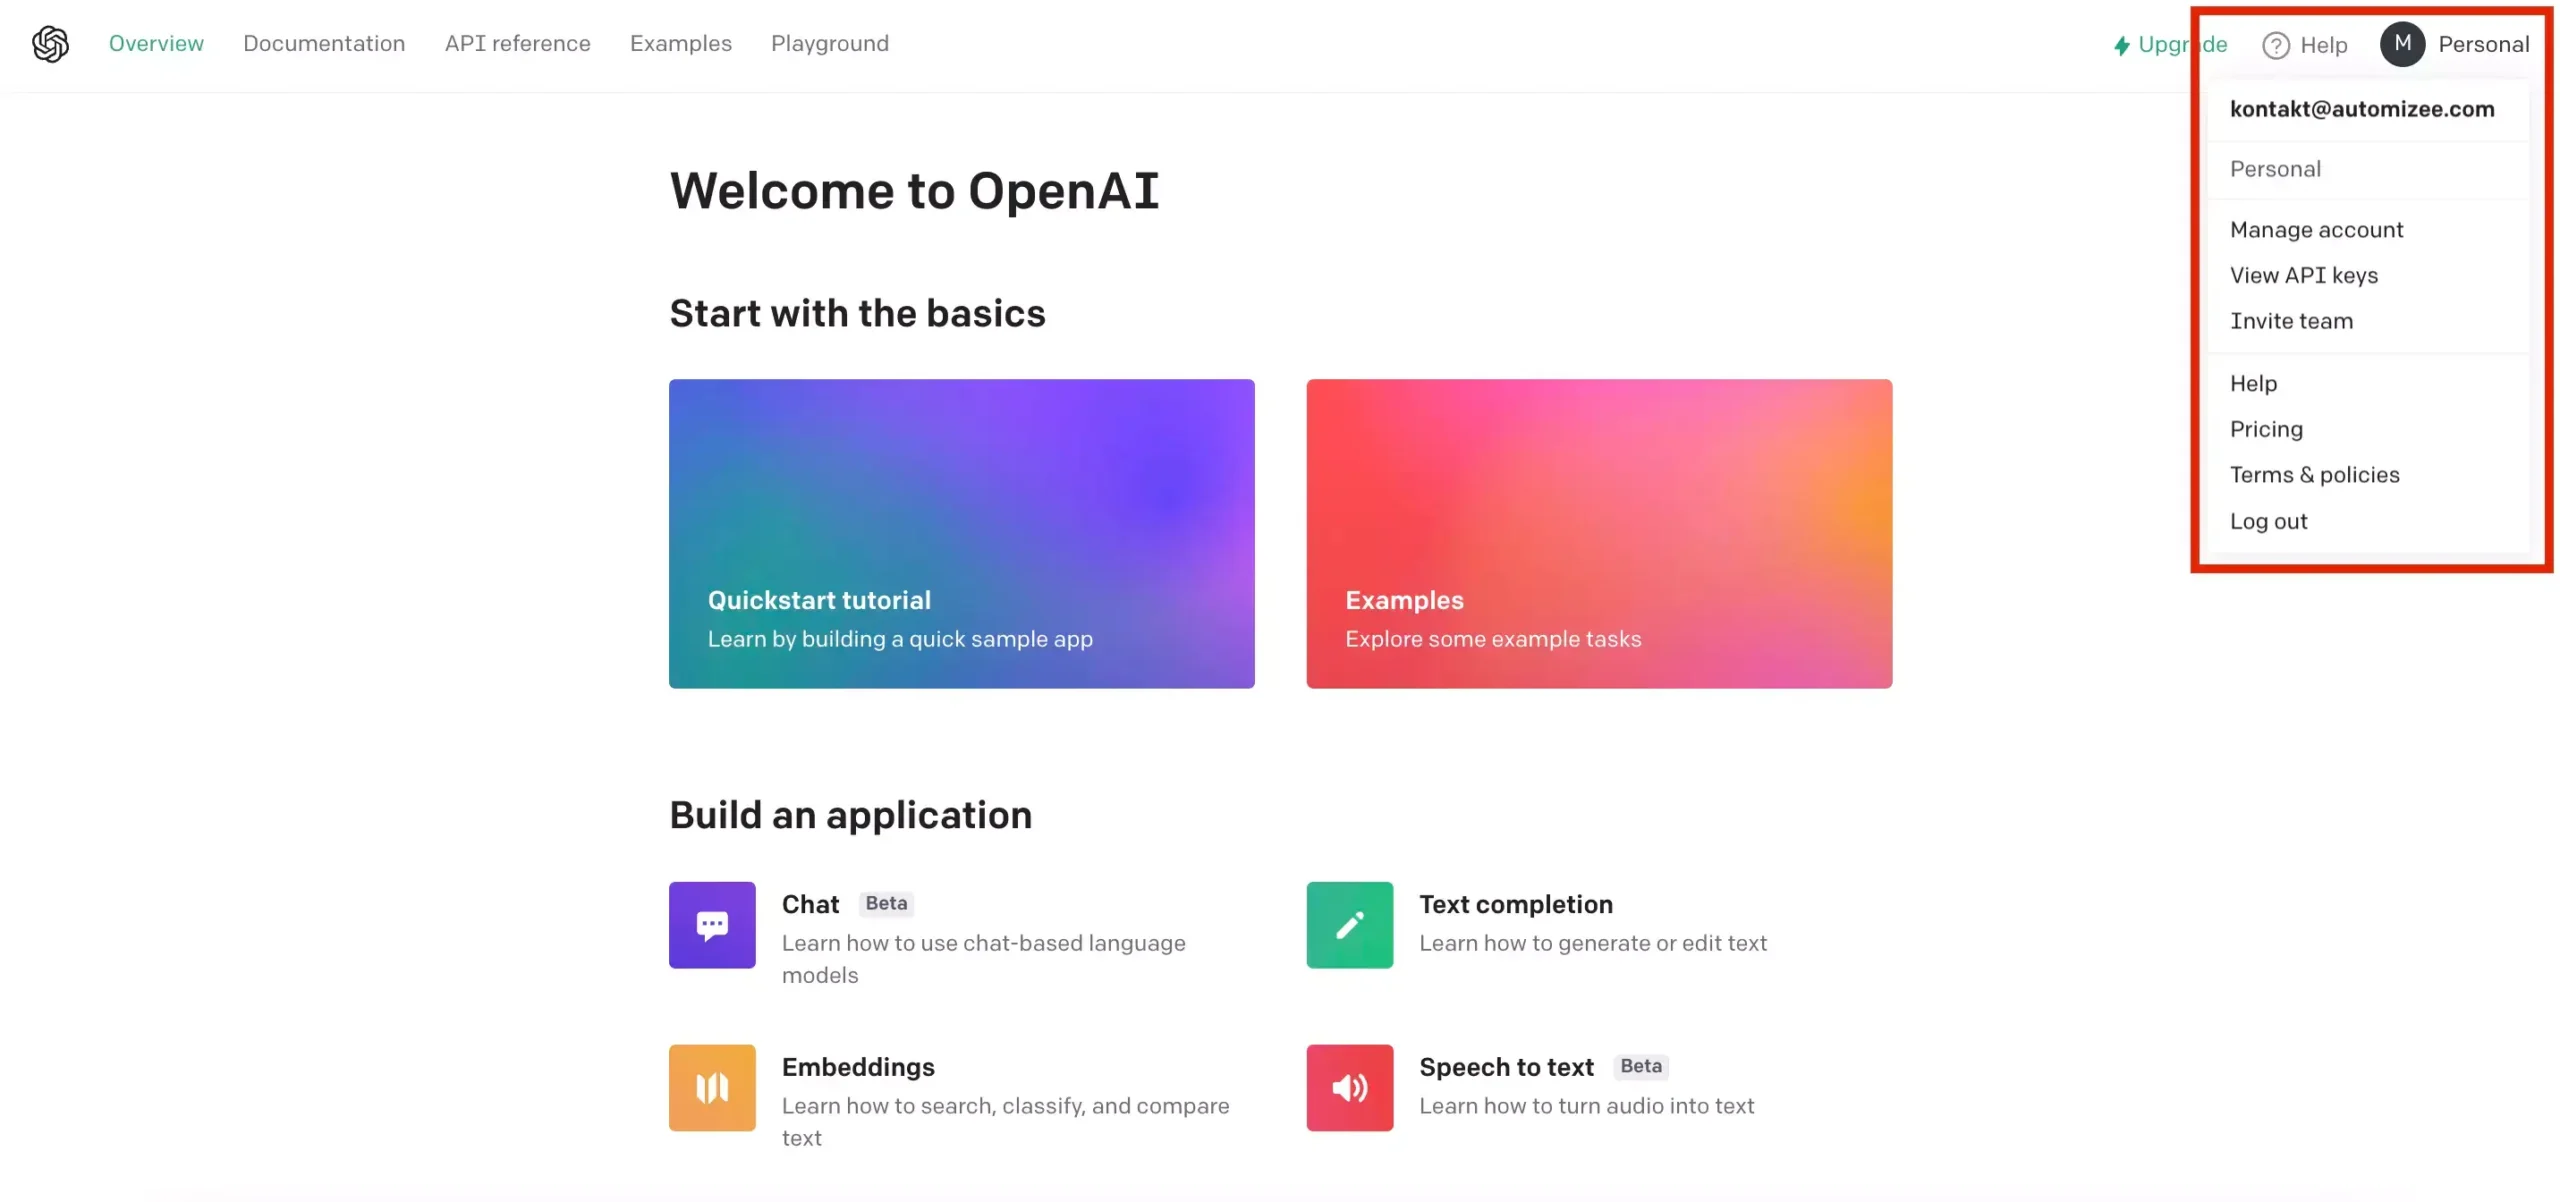Click "Learn how to use chat-based language models"
Image resolution: width=2560 pixels, height=1202 pixels.
tap(984, 958)
